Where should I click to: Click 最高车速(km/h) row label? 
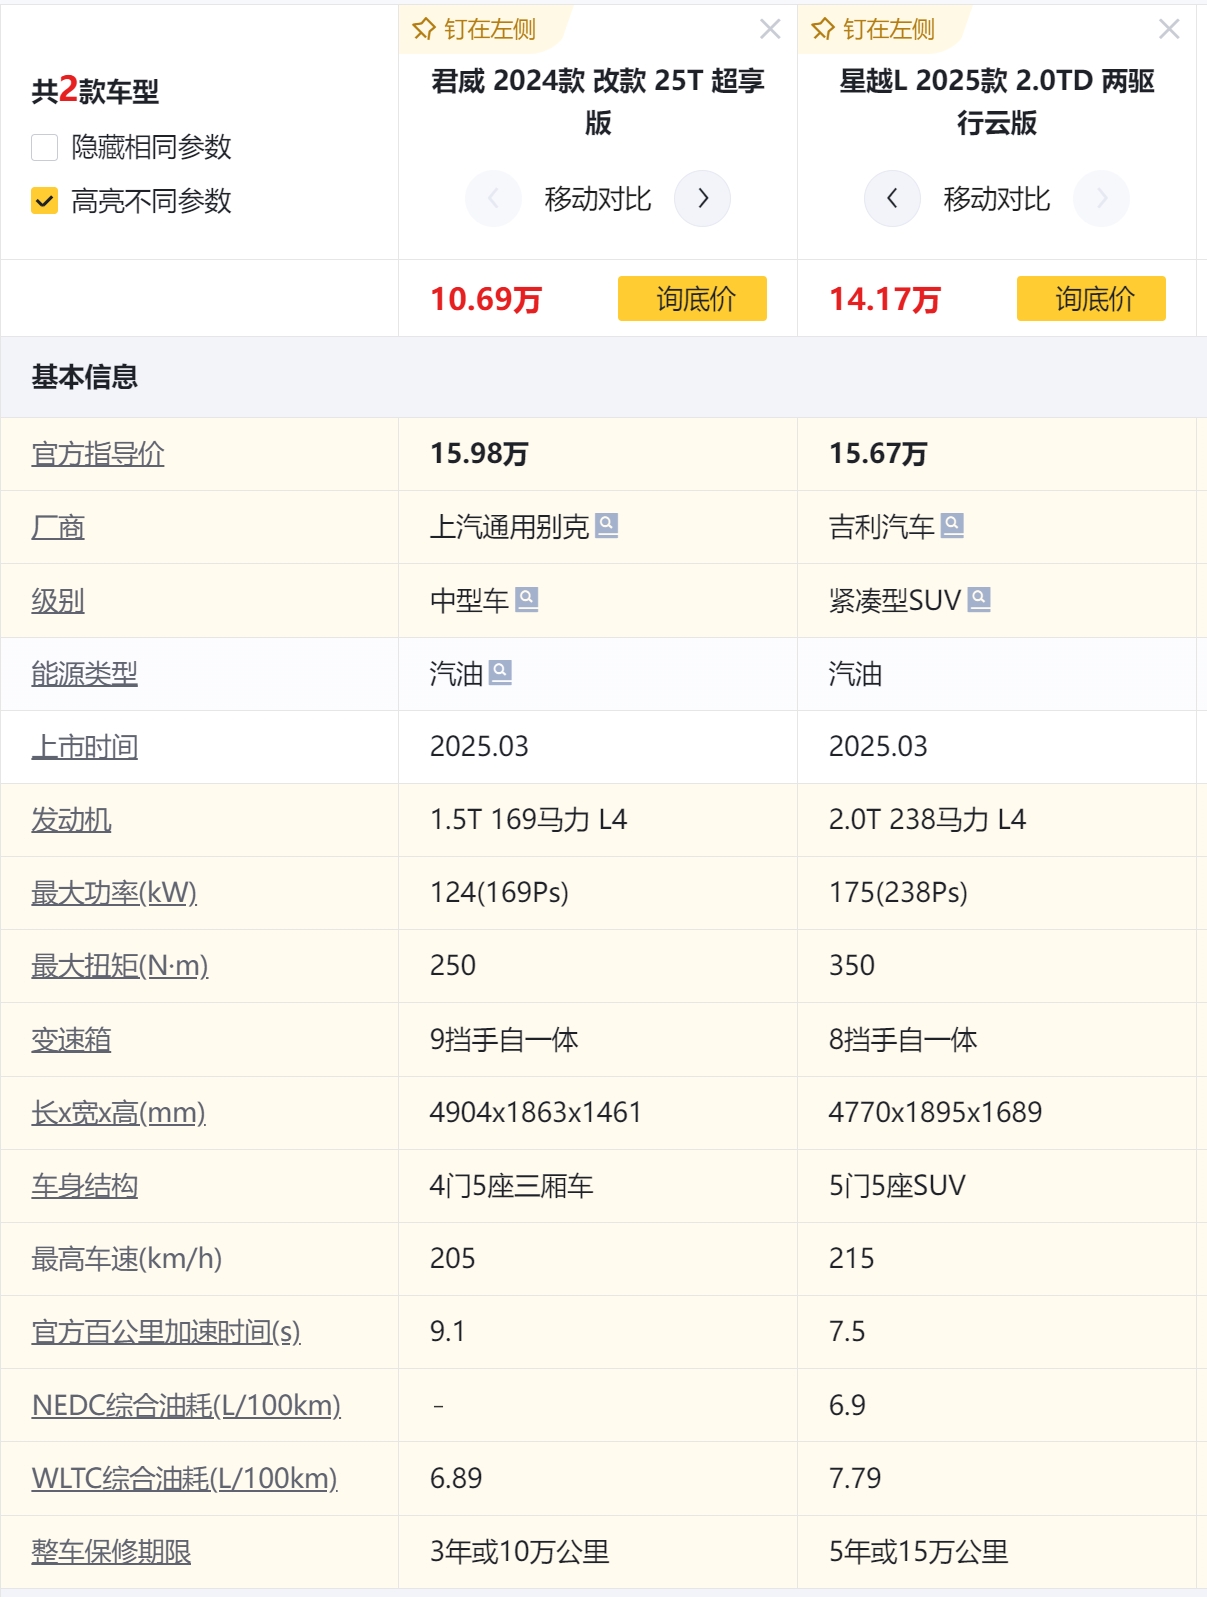point(126,1259)
